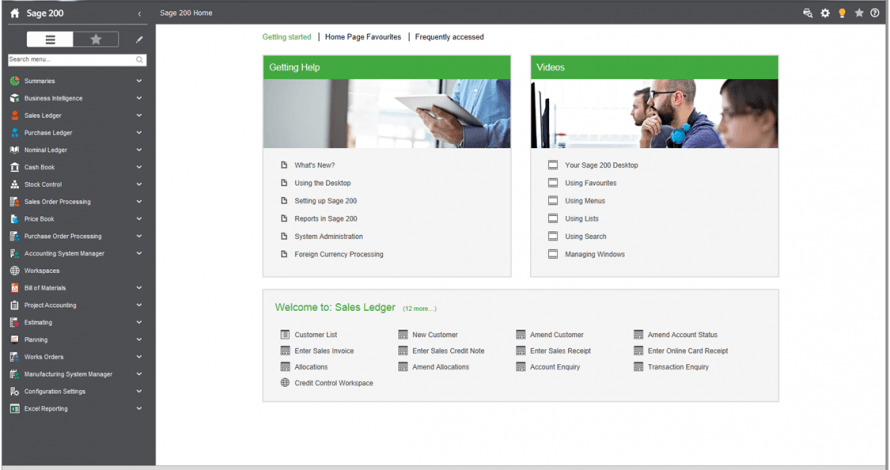Screen dimensions: 890x470
Task: Click the magnifier icon in search box
Action: (x=139, y=60)
